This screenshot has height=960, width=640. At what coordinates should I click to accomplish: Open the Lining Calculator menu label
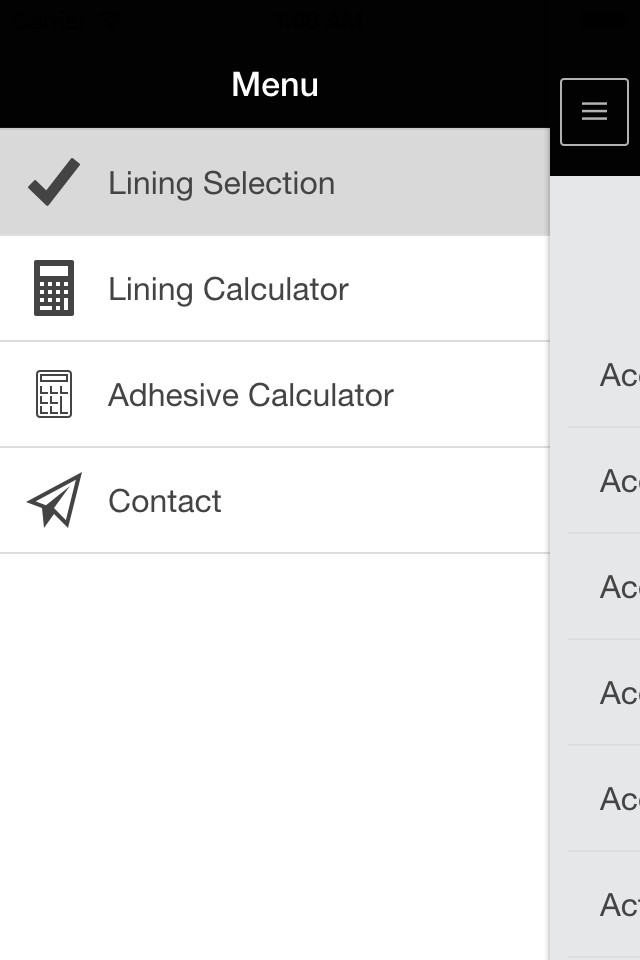coord(228,289)
